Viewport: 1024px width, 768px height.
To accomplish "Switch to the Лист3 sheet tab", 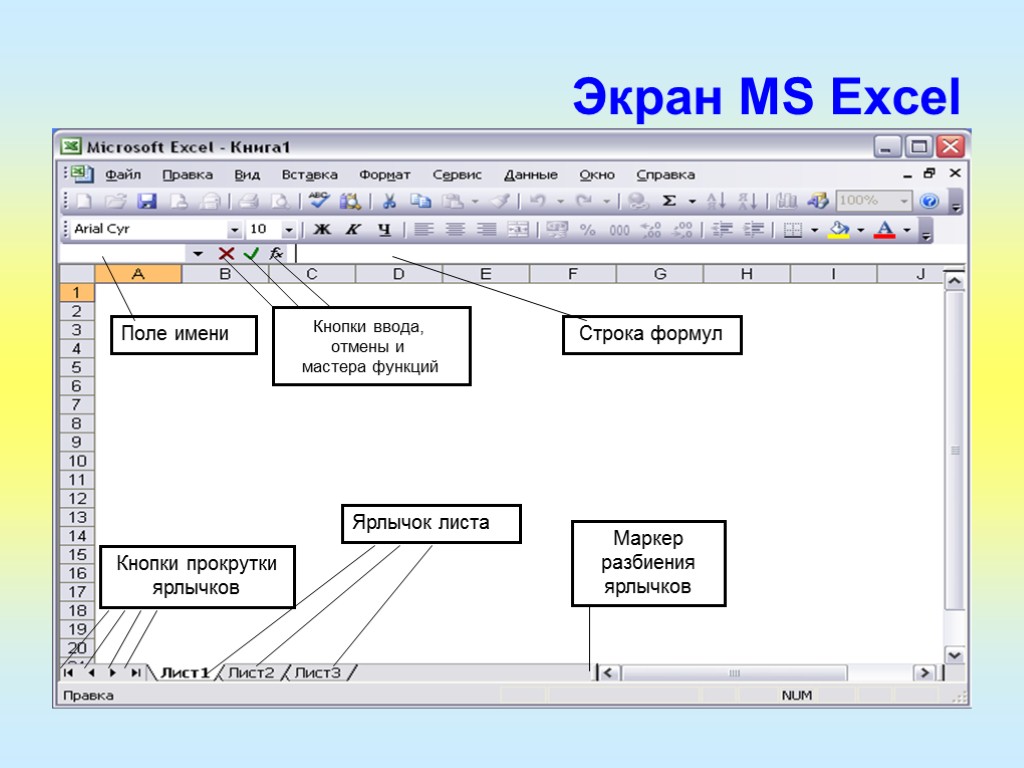I will 317,673.
